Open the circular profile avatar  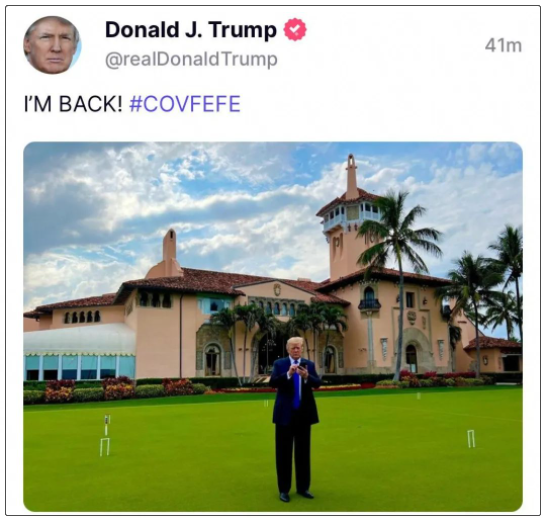pyautogui.click(x=52, y=45)
